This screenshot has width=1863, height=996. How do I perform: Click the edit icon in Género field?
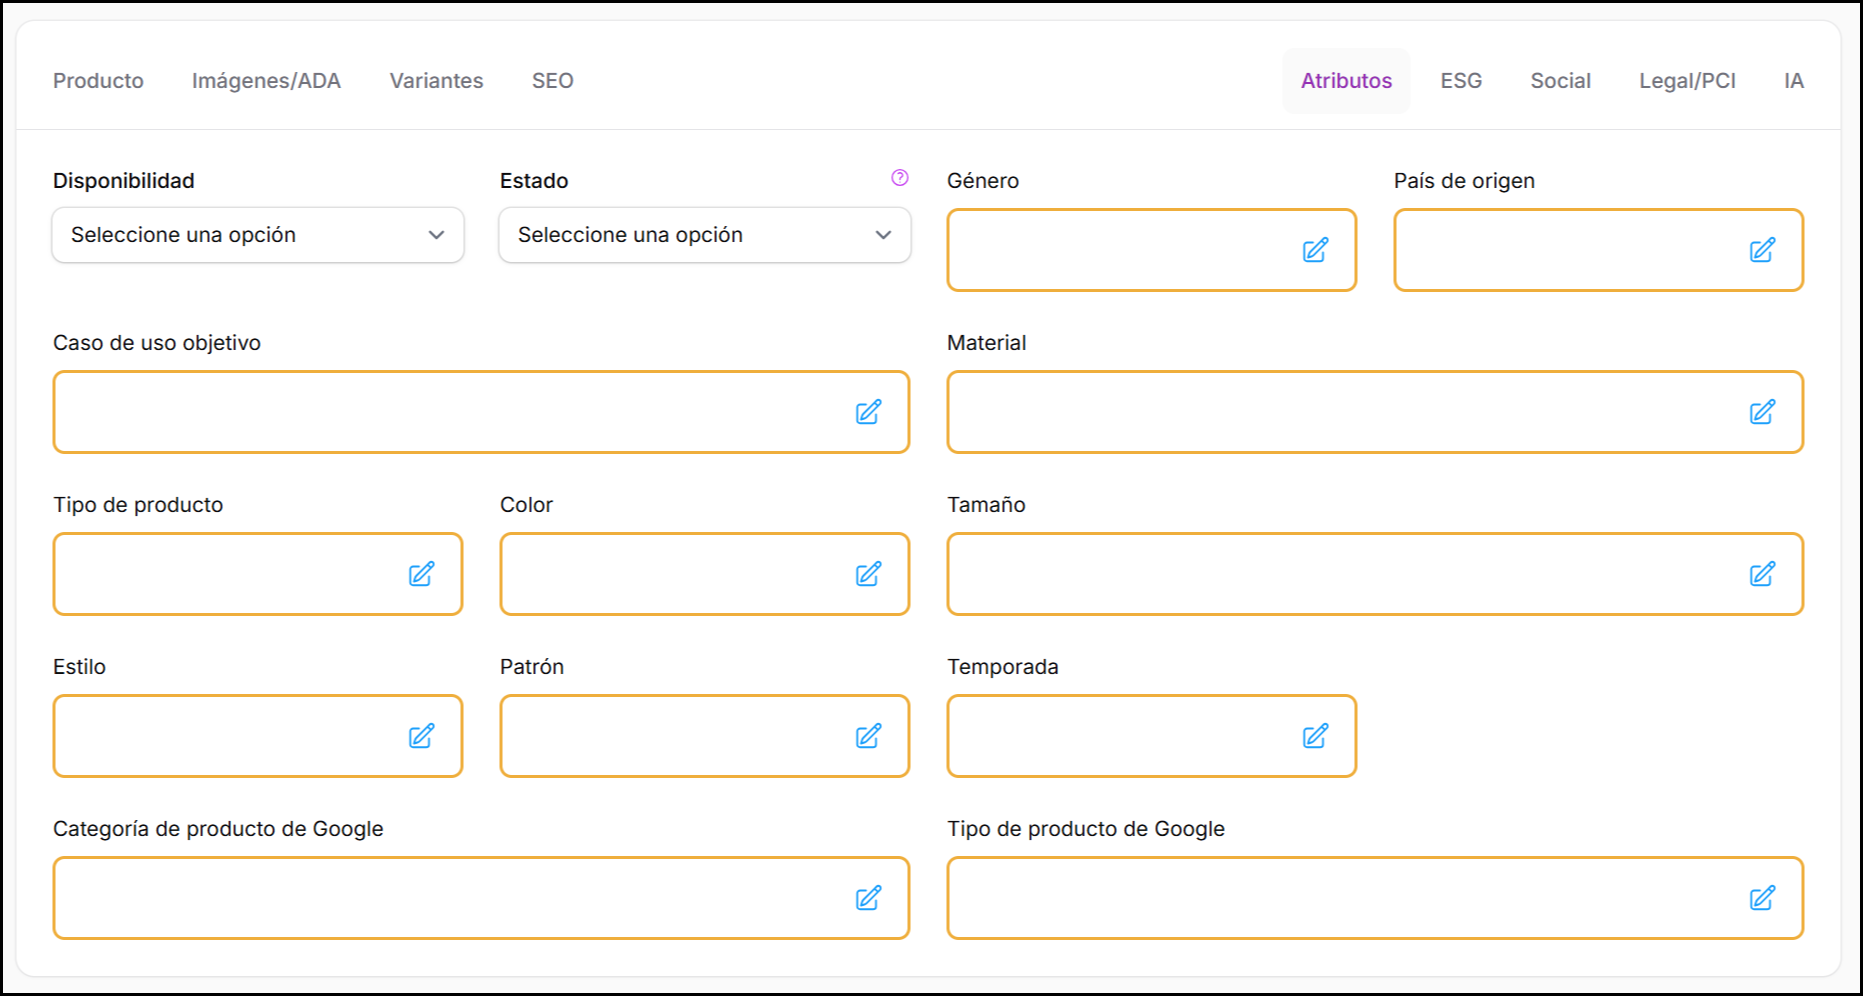[x=1315, y=250]
